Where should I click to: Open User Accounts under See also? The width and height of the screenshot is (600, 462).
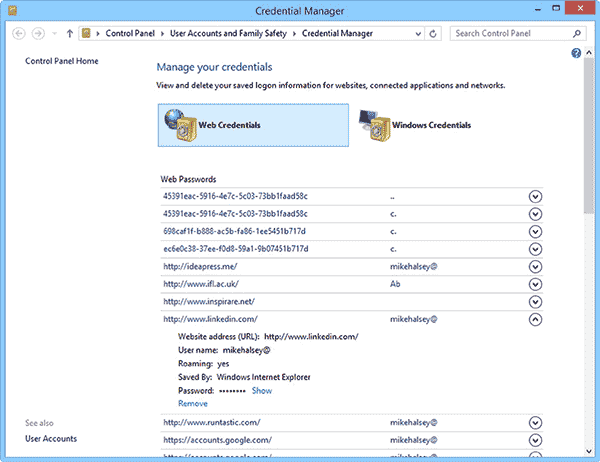(x=51, y=438)
